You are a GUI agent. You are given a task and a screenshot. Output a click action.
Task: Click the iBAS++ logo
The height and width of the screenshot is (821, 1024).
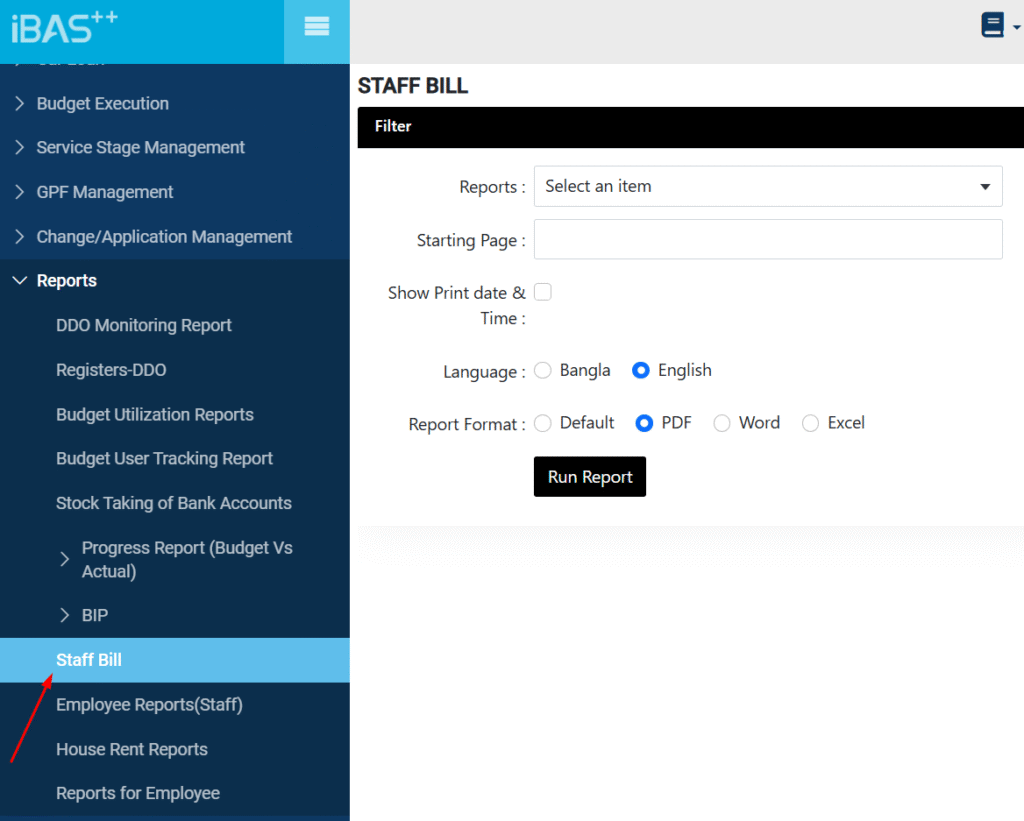64,28
